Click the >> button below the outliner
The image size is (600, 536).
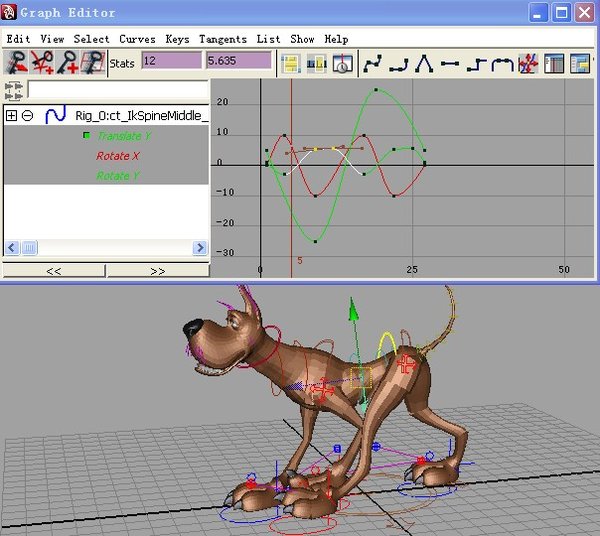point(158,271)
